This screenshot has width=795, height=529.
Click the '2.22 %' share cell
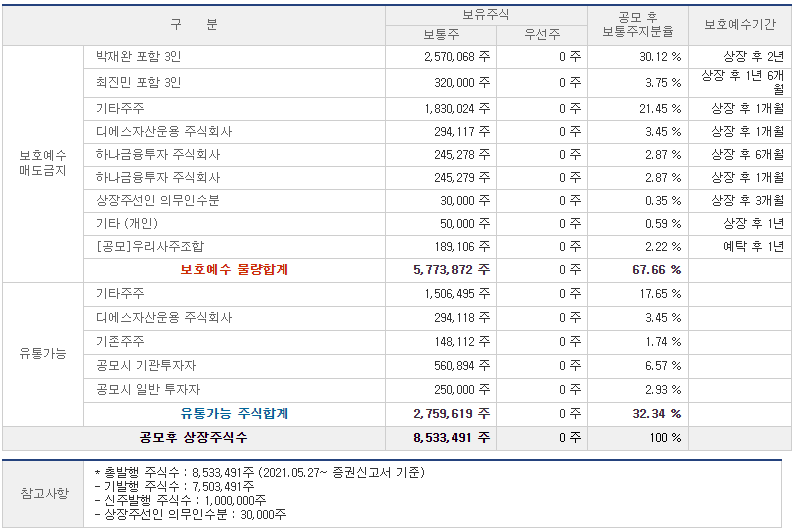tap(663, 247)
